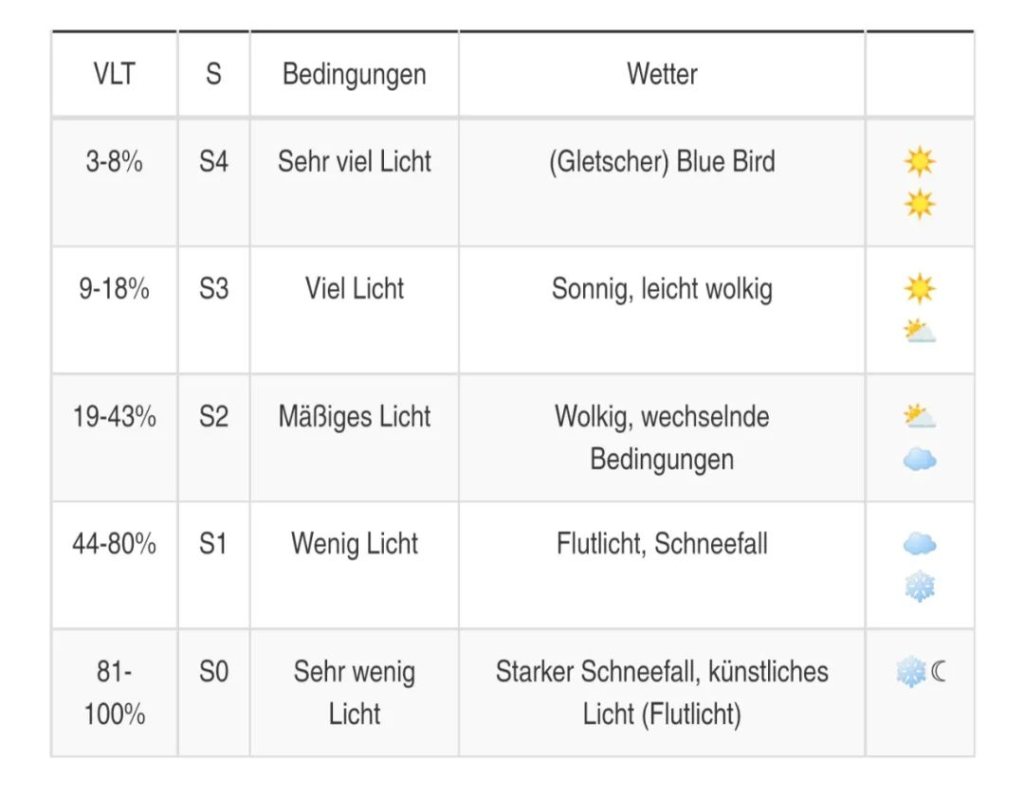
Task: Click the top sun icon in S4 row
Action: pyautogui.click(x=920, y=161)
